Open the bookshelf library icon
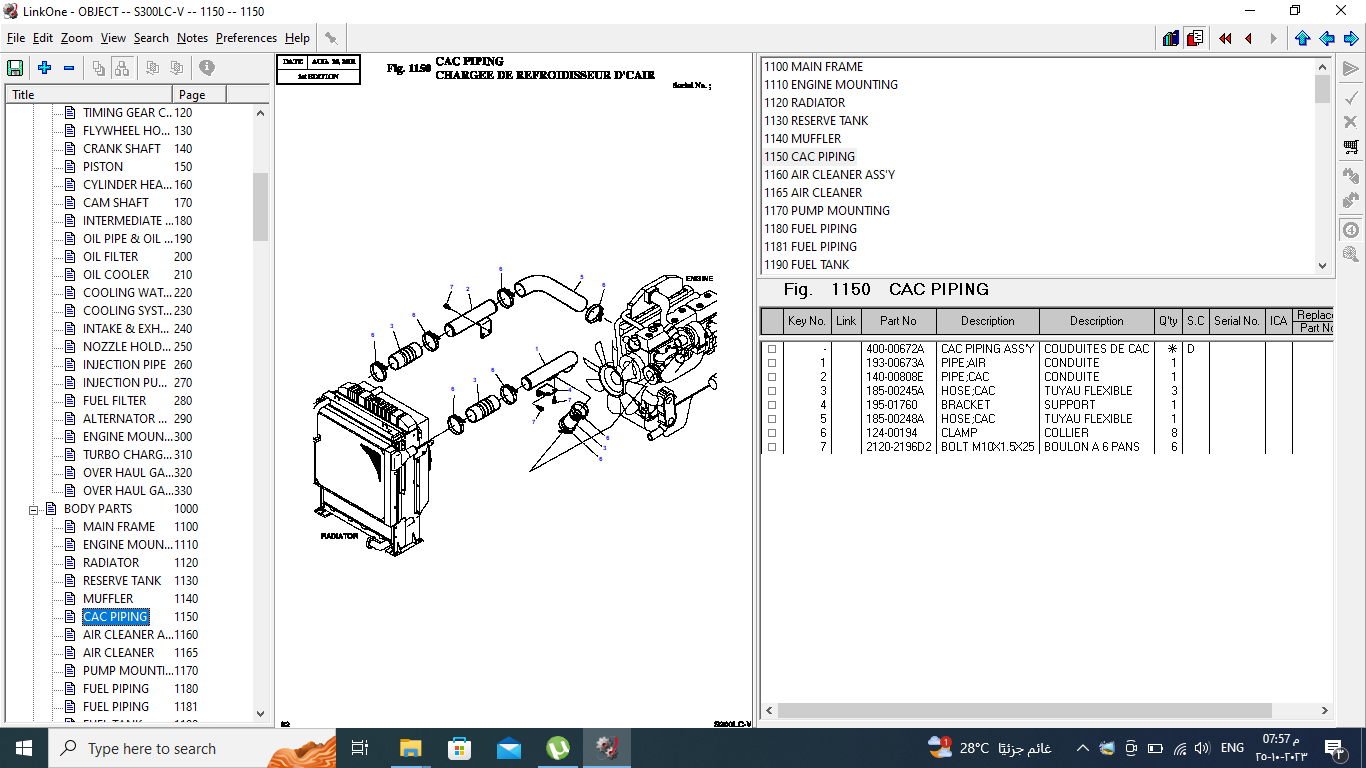Image resolution: width=1366 pixels, height=768 pixels. coord(1171,38)
